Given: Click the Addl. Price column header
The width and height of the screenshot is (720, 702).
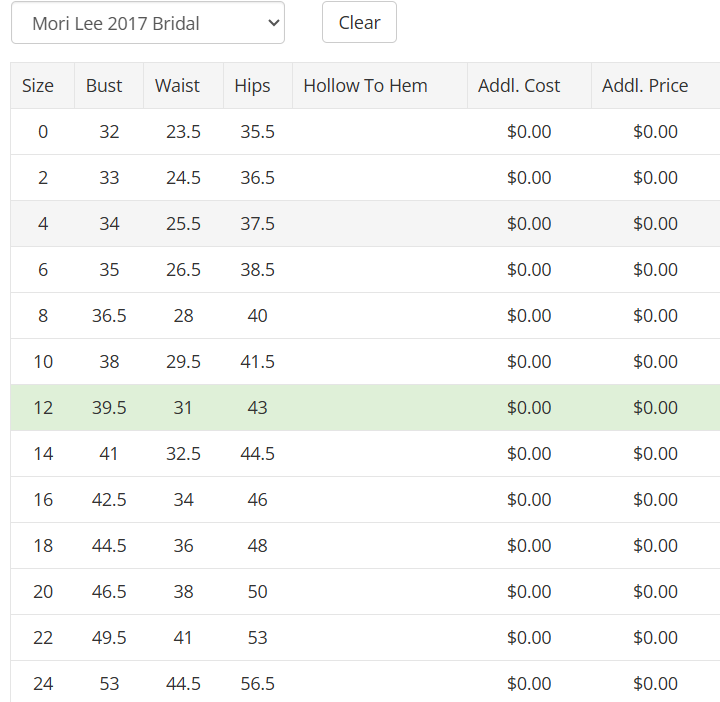Looking at the screenshot, I should tap(645, 86).
